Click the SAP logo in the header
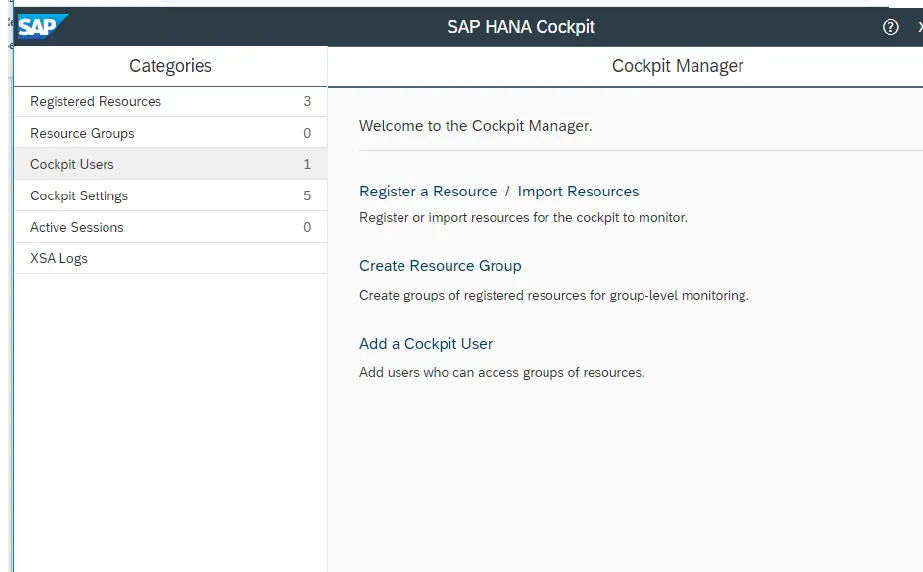Screen dimensions: 923x572 (x=41, y=26)
